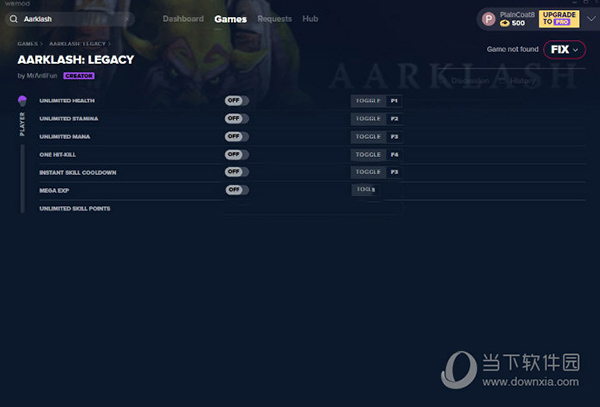
Task: Click the Instant Skill Cooldown label
Action: pyautogui.click(x=78, y=173)
